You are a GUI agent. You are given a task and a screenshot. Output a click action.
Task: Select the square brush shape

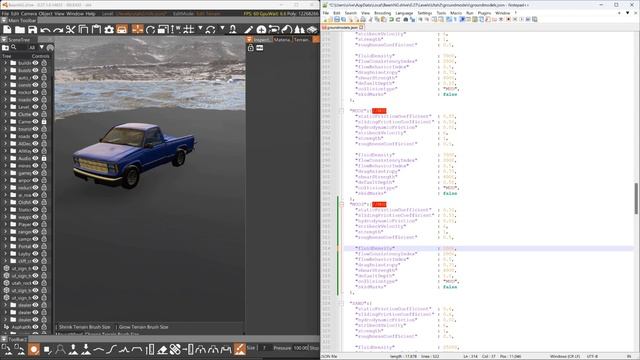(x=47, y=349)
